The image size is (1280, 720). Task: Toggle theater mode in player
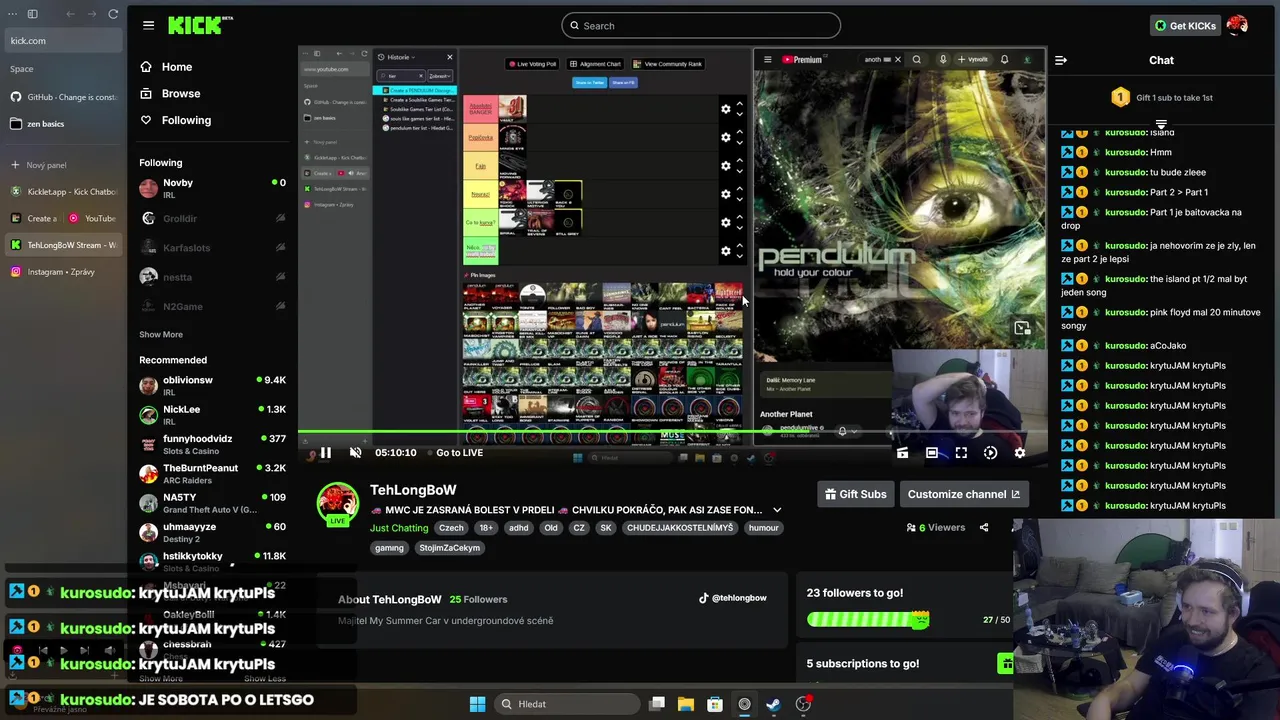[932, 453]
